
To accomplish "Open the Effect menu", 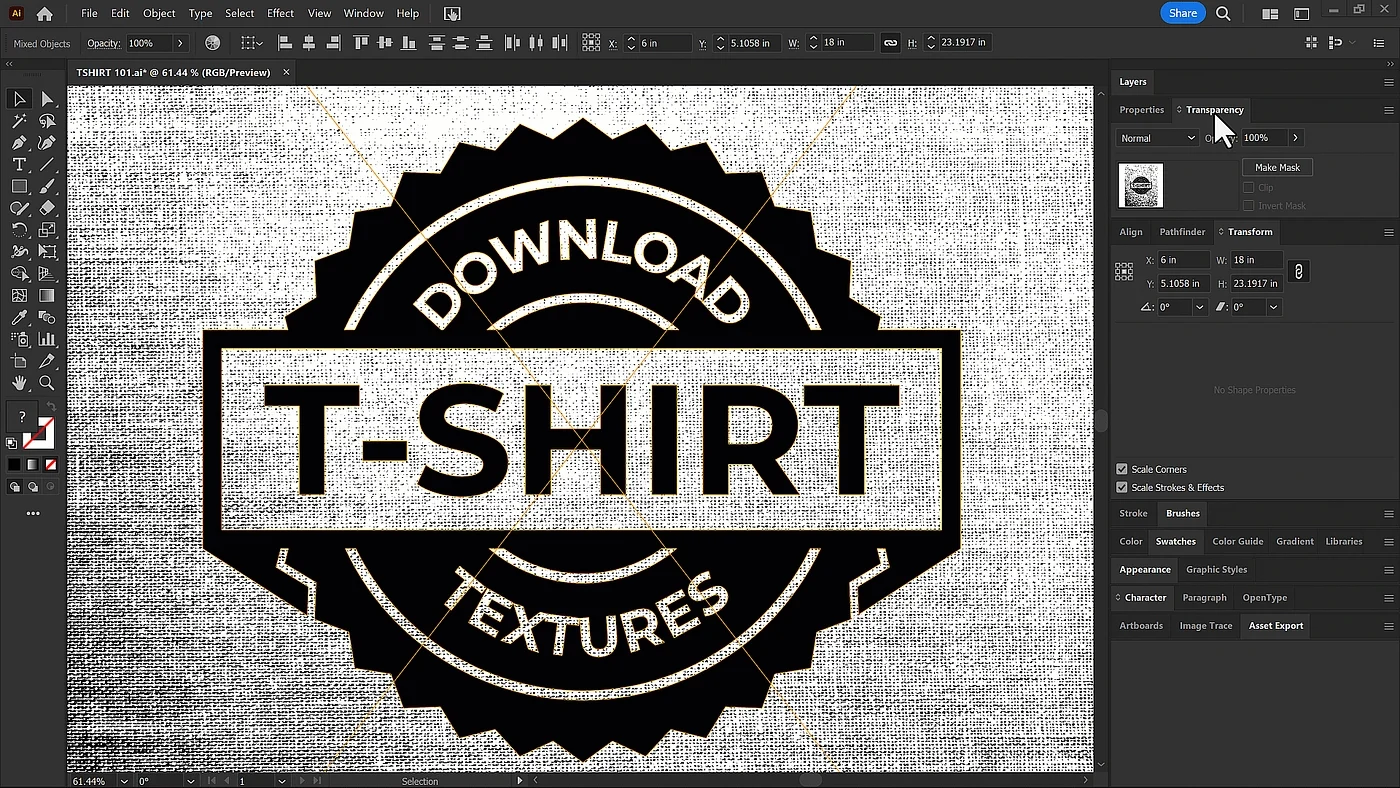I will (x=280, y=14).
